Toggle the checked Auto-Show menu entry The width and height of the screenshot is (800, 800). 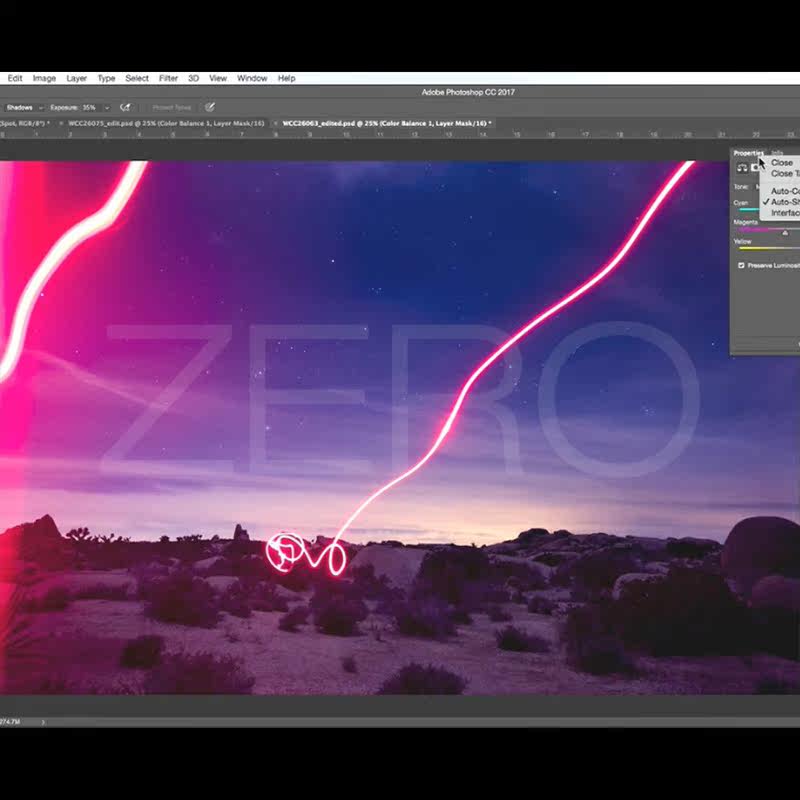[784, 202]
